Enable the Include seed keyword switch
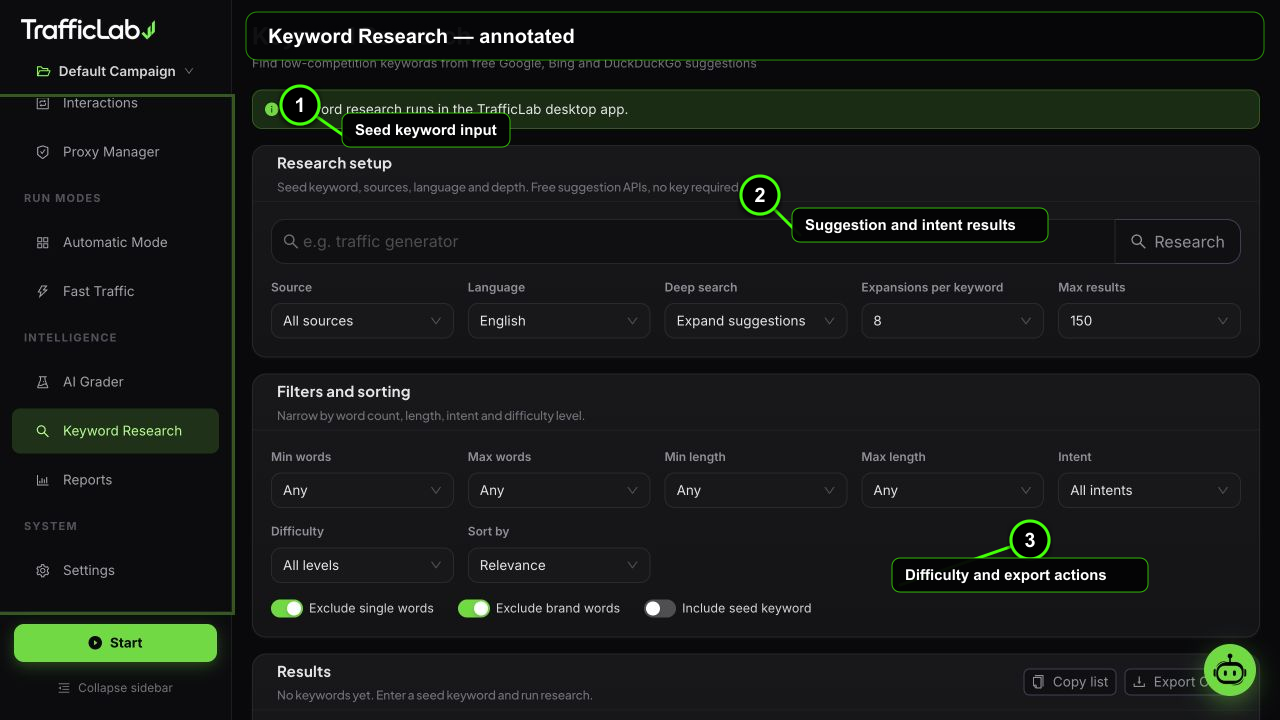The width and height of the screenshot is (1280, 720). (x=660, y=608)
